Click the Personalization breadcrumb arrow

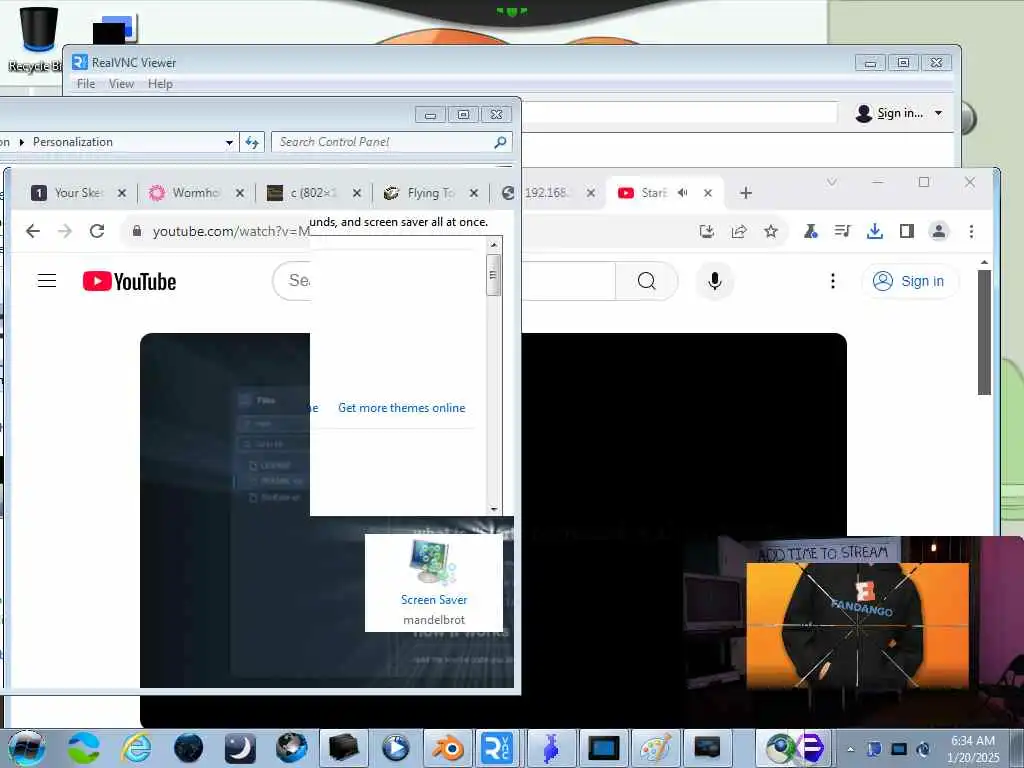(22, 142)
